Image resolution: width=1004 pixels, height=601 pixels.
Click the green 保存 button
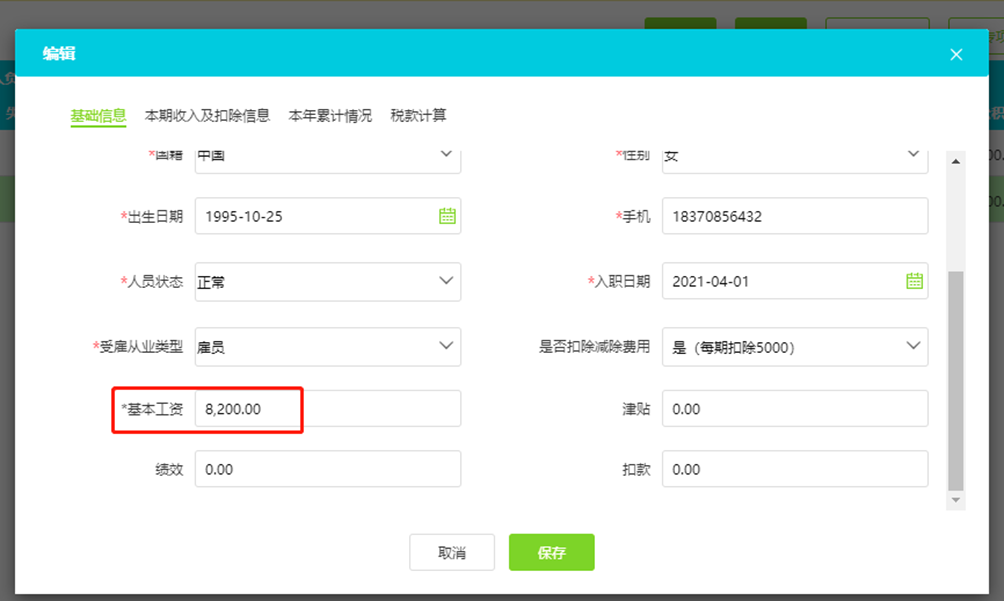[551, 552]
